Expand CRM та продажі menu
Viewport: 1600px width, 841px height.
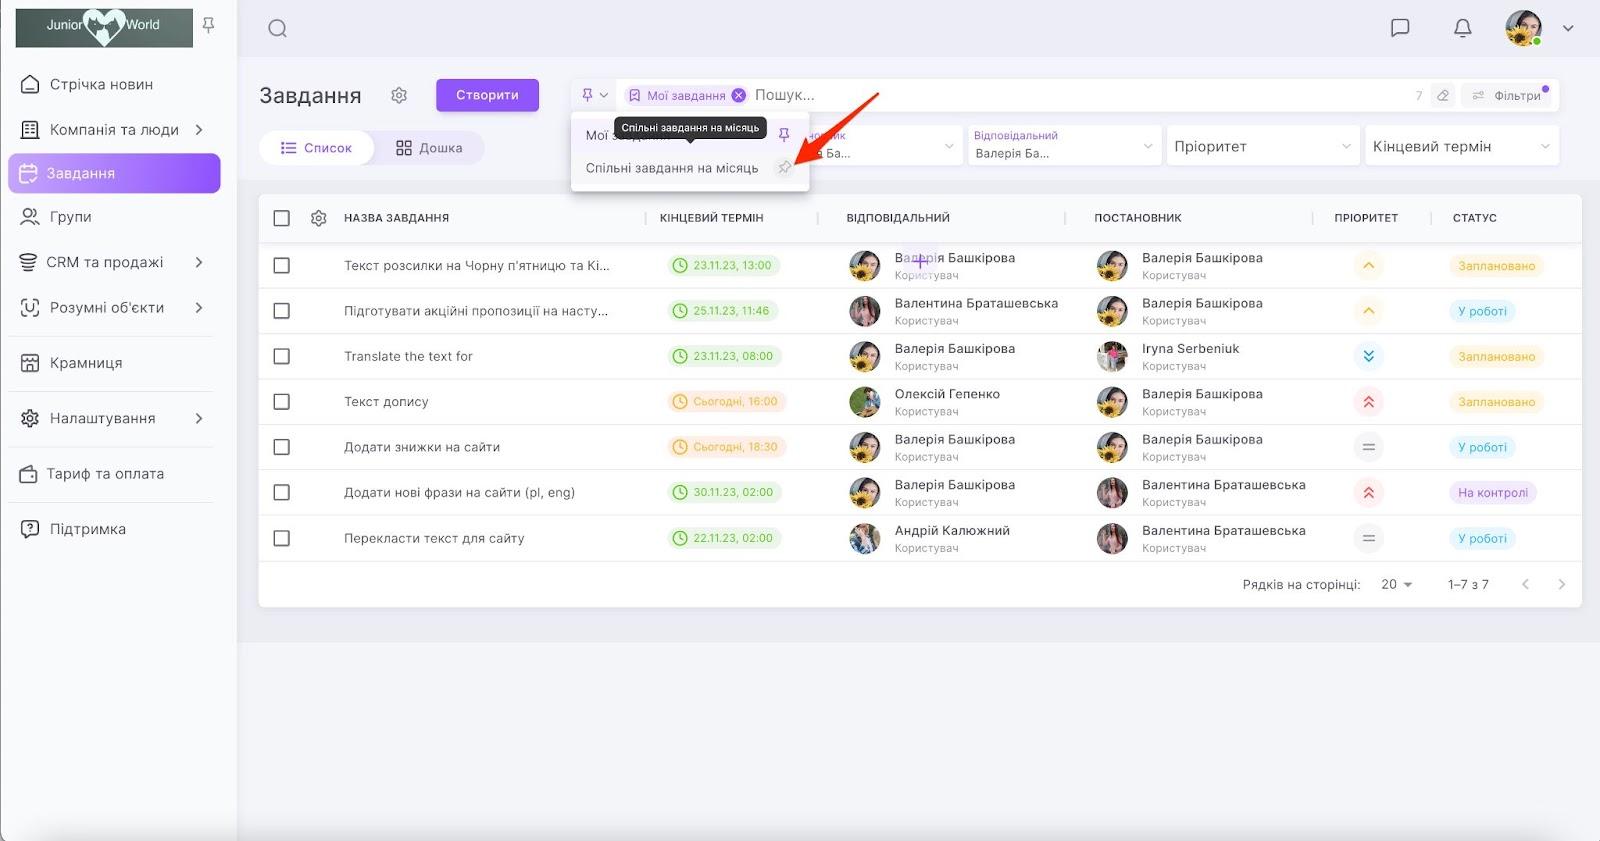[x=114, y=262]
